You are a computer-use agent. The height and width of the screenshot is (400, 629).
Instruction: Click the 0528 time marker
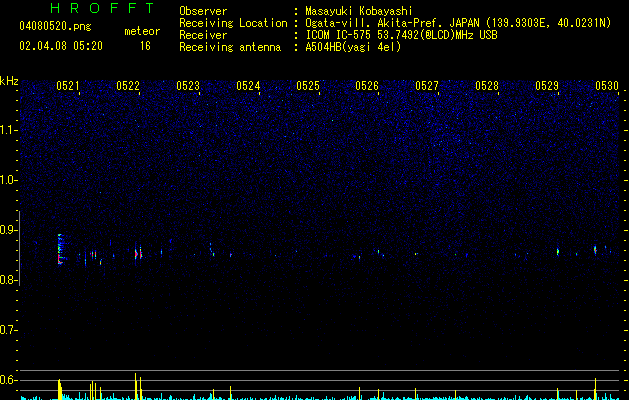487,86
